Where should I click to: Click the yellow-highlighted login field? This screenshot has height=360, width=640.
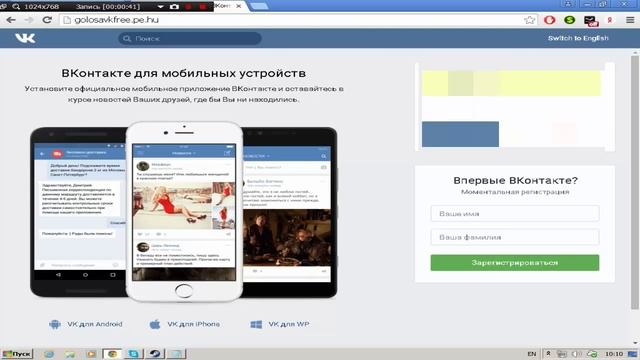click(511, 83)
